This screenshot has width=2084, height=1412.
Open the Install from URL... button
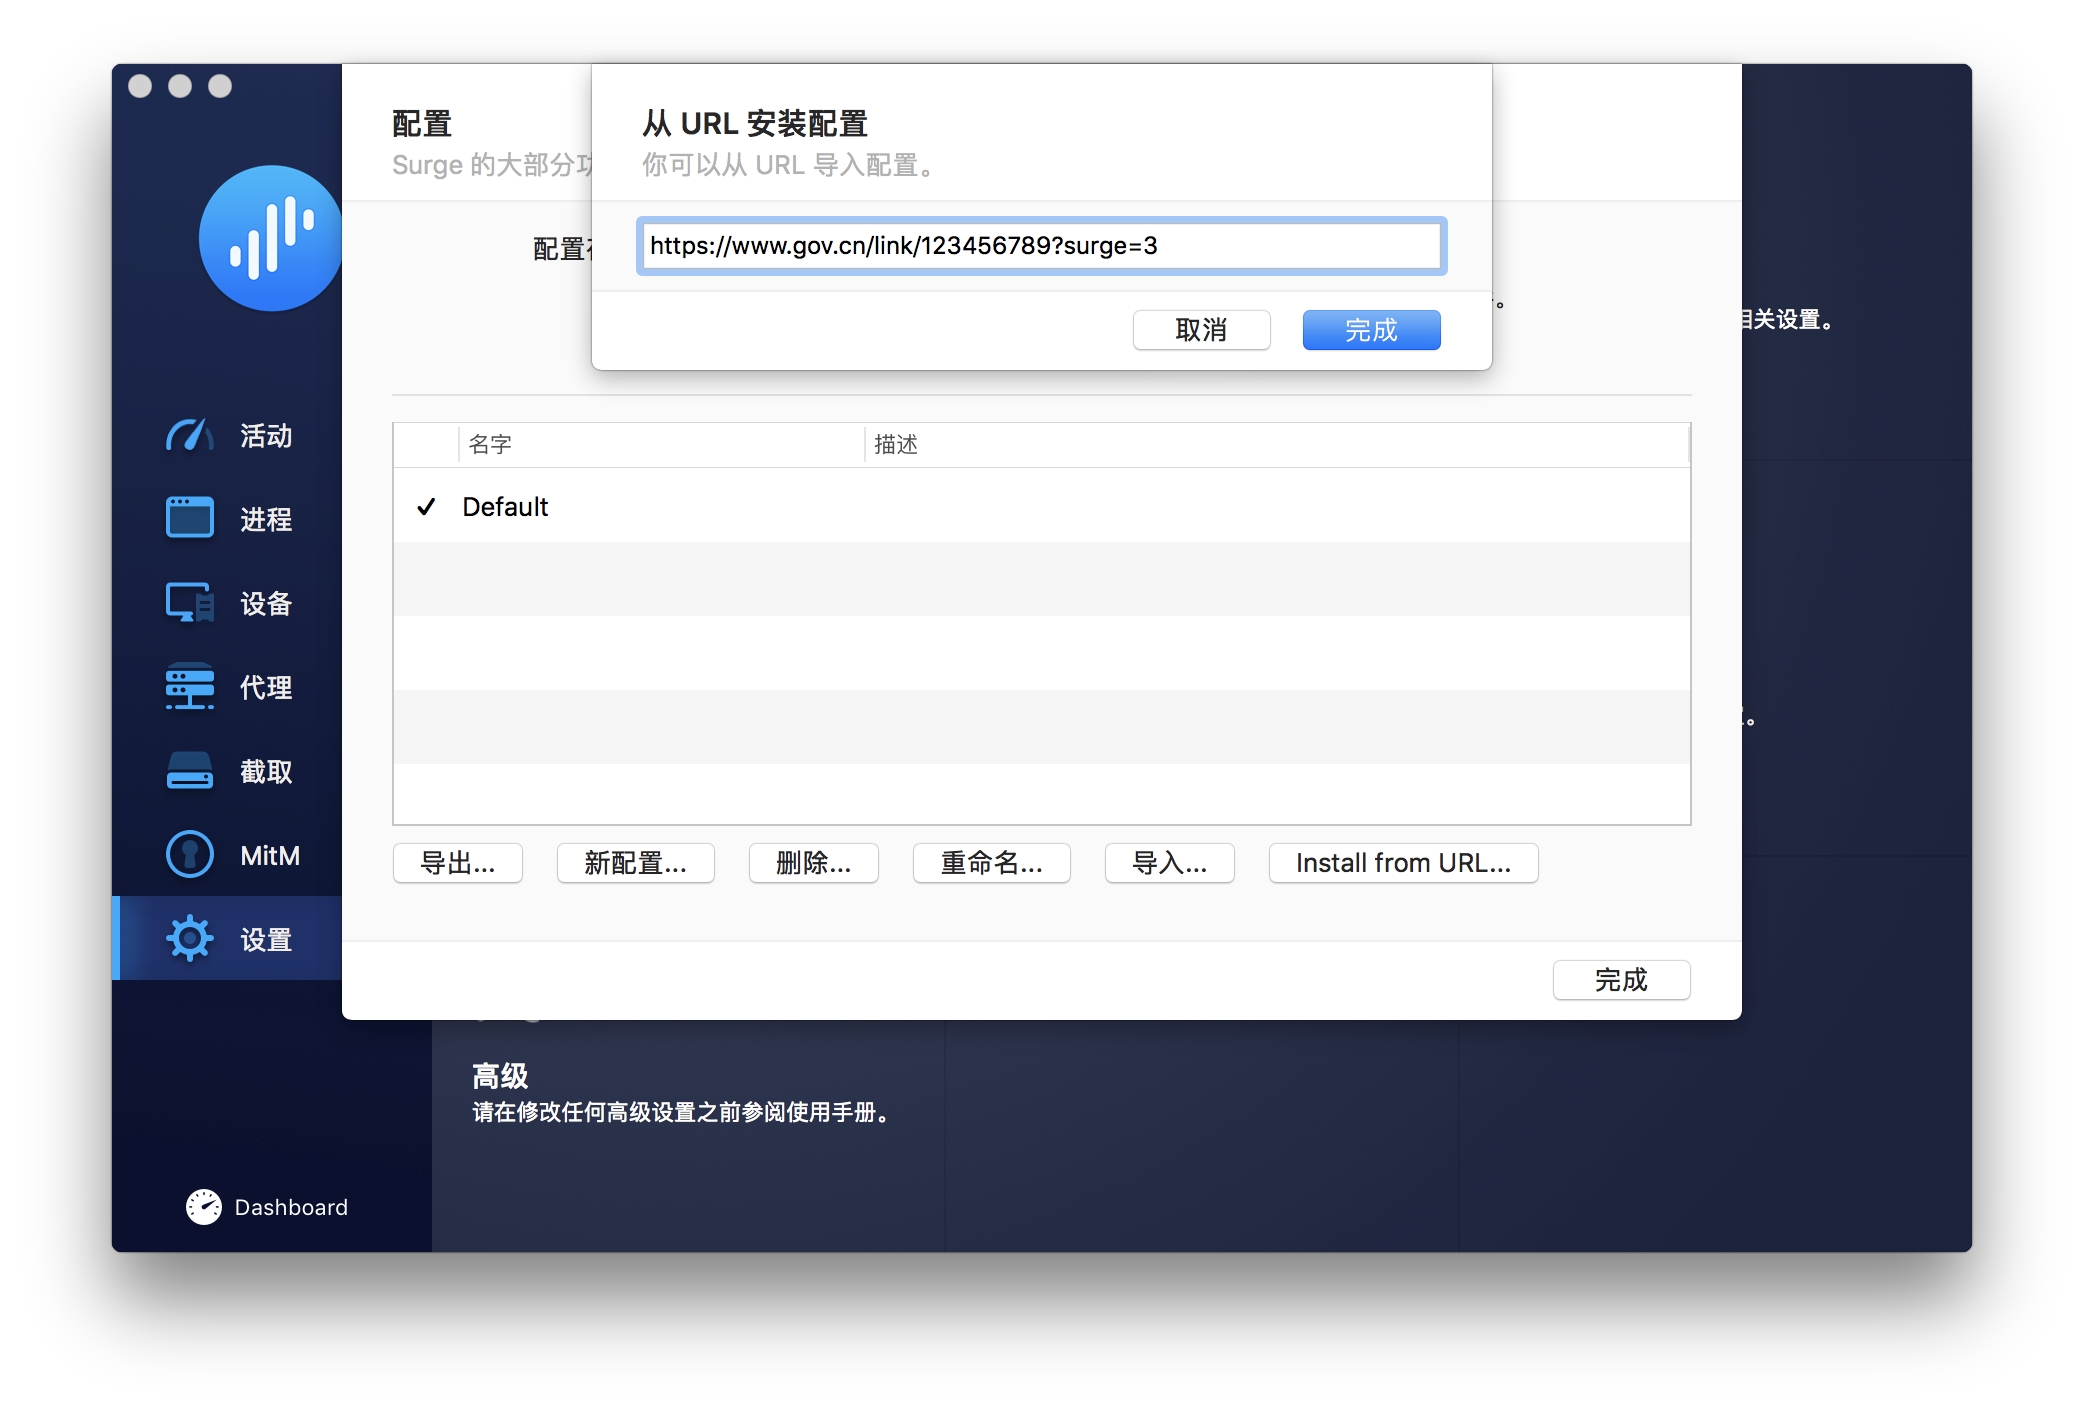1402,863
